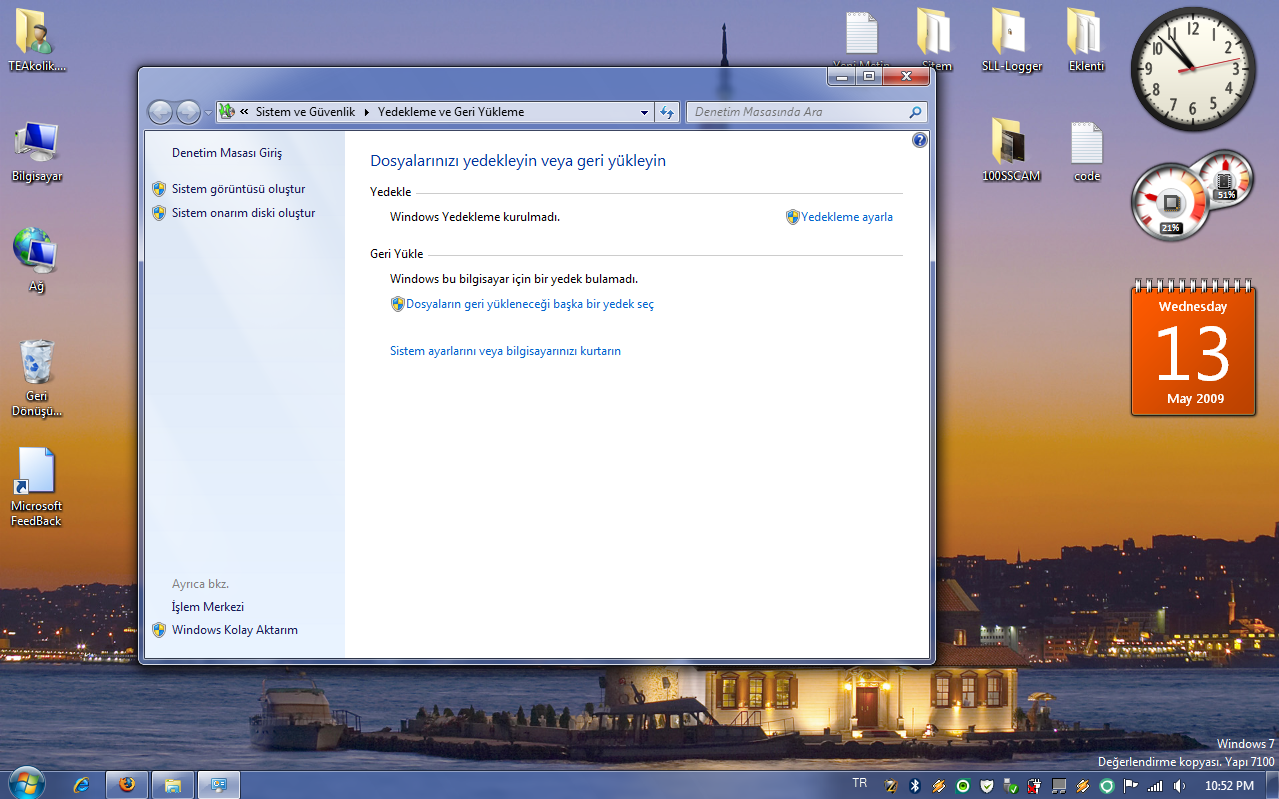Click the analog clock gadget
The image size is (1279, 799).
click(x=1193, y=69)
